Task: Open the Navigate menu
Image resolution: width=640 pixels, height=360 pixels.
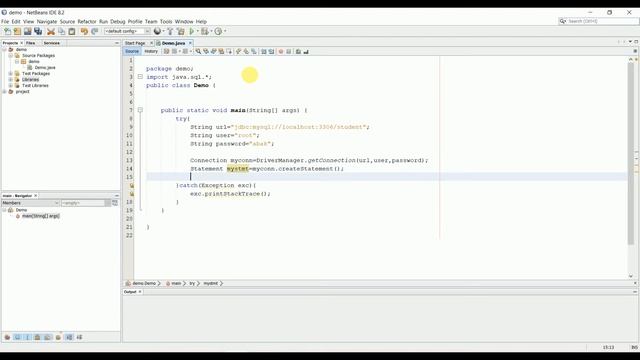Action: click(x=47, y=21)
